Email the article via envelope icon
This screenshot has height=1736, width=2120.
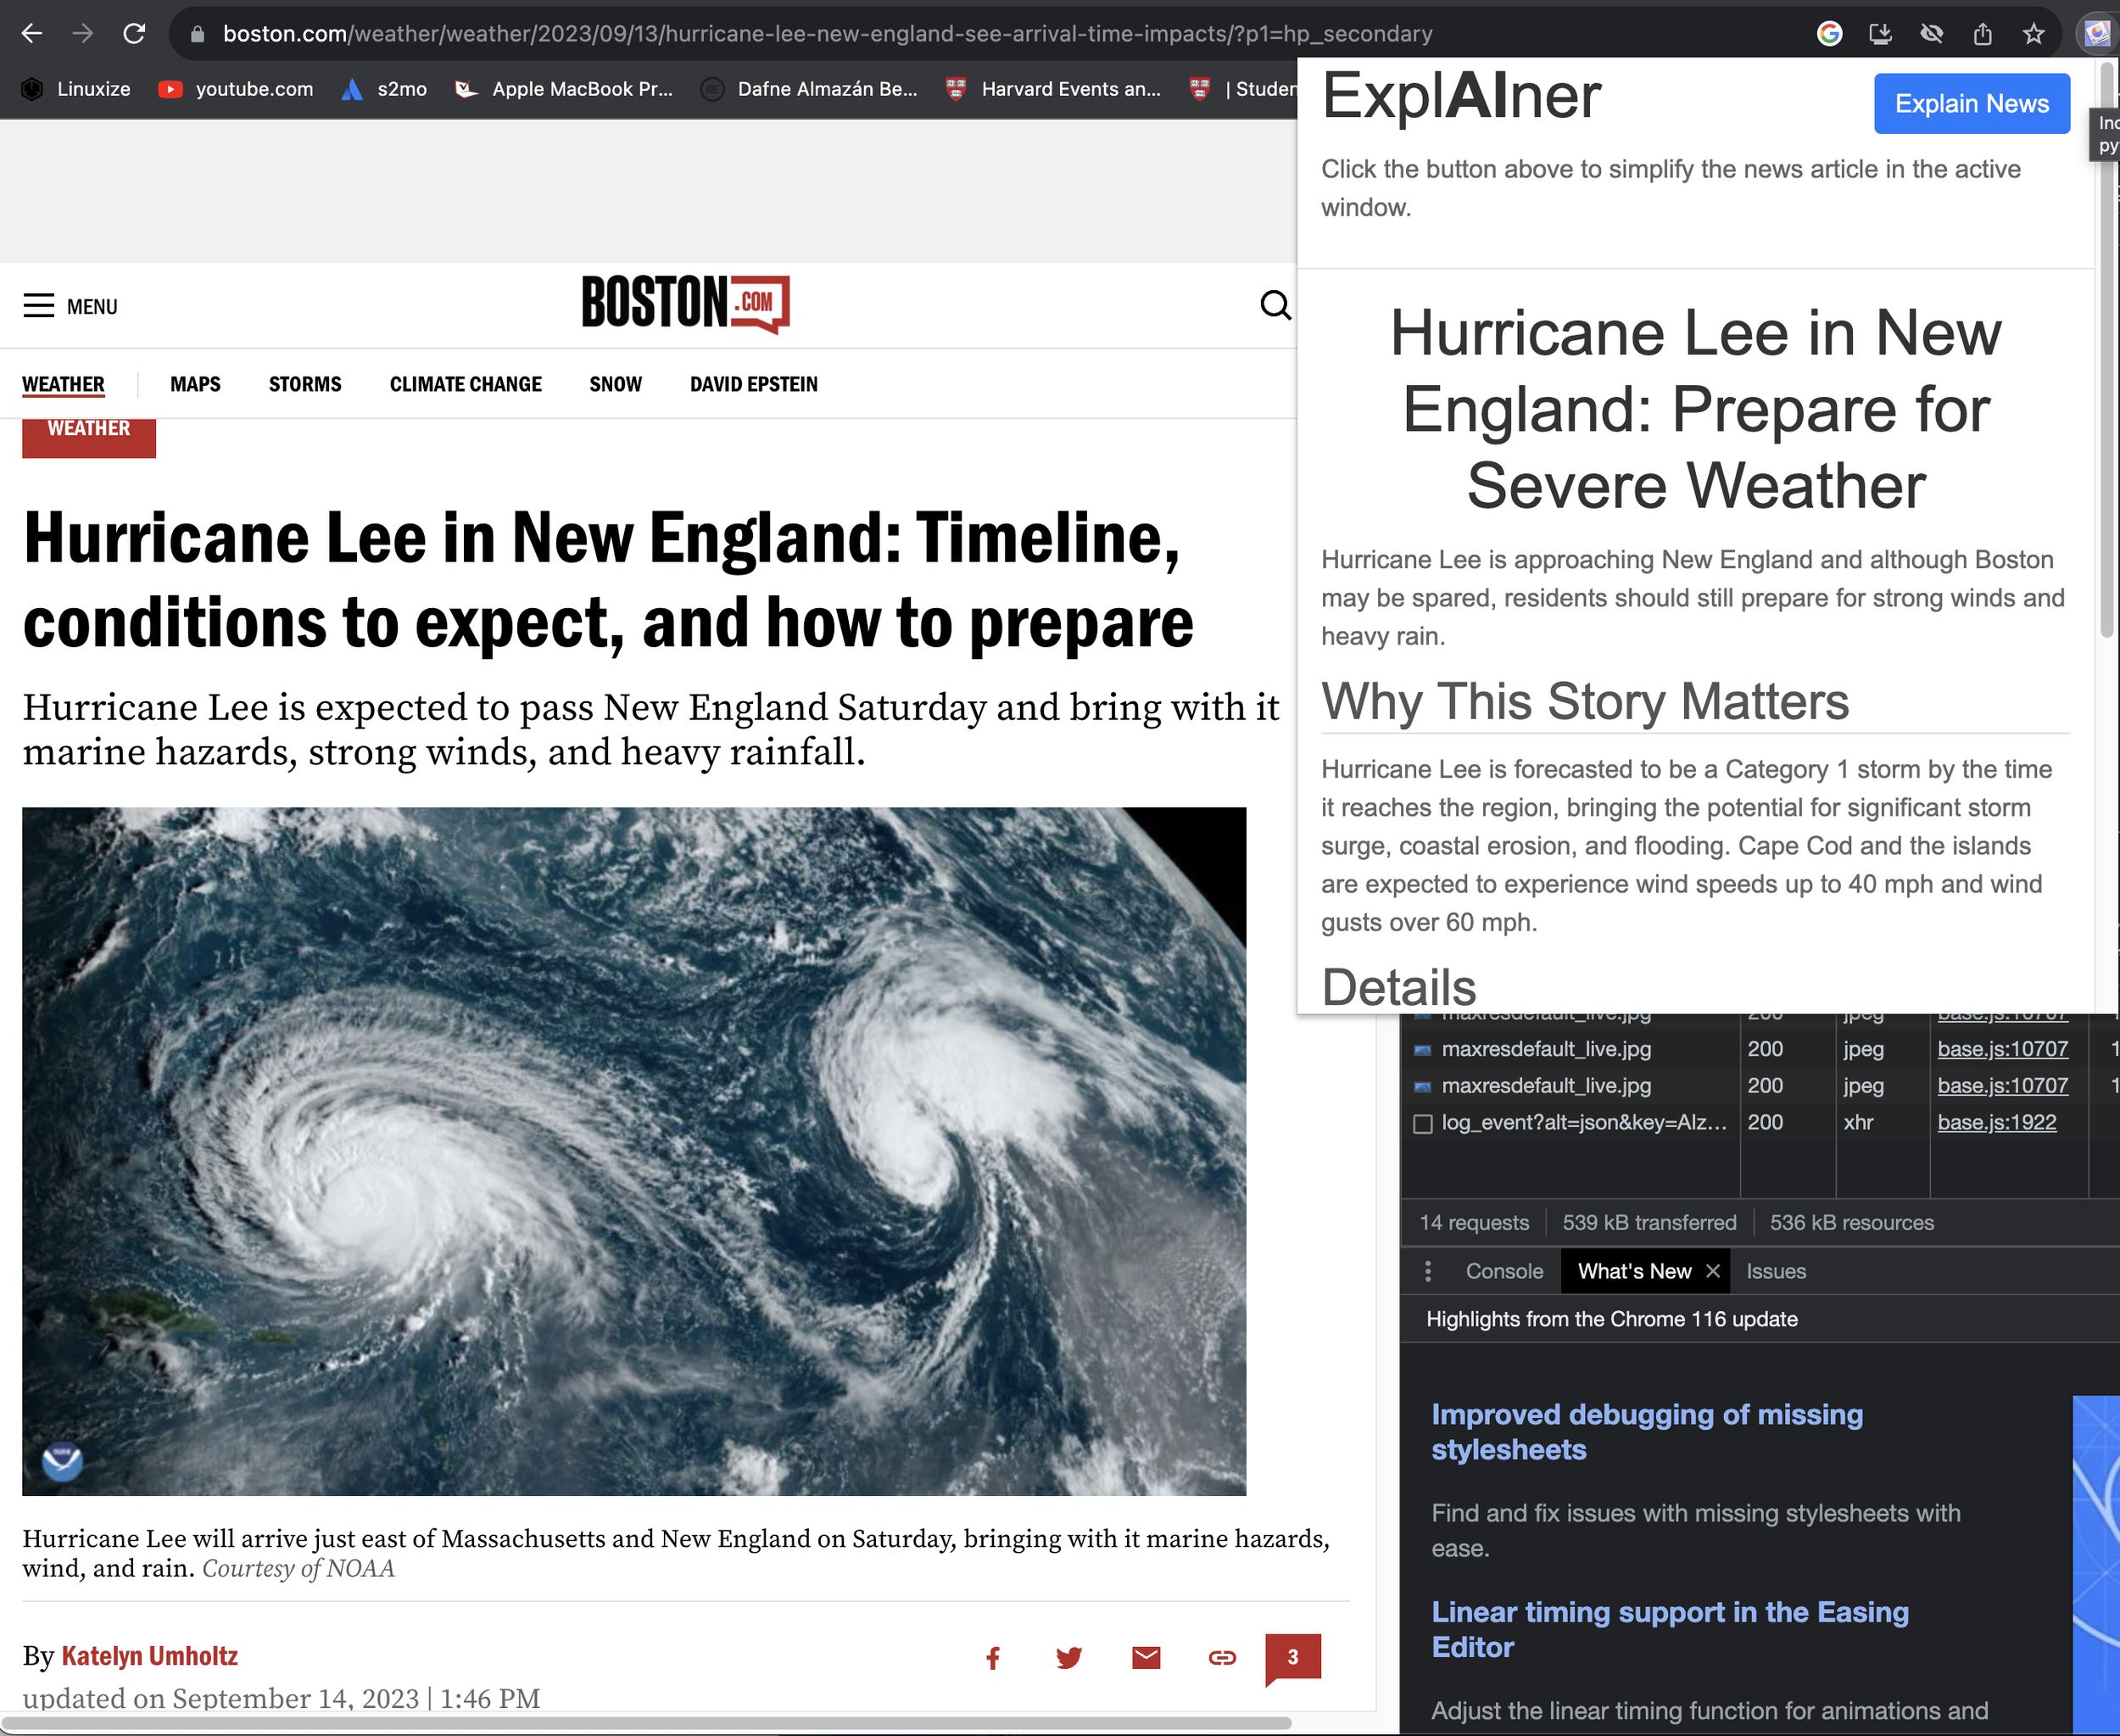1145,1658
